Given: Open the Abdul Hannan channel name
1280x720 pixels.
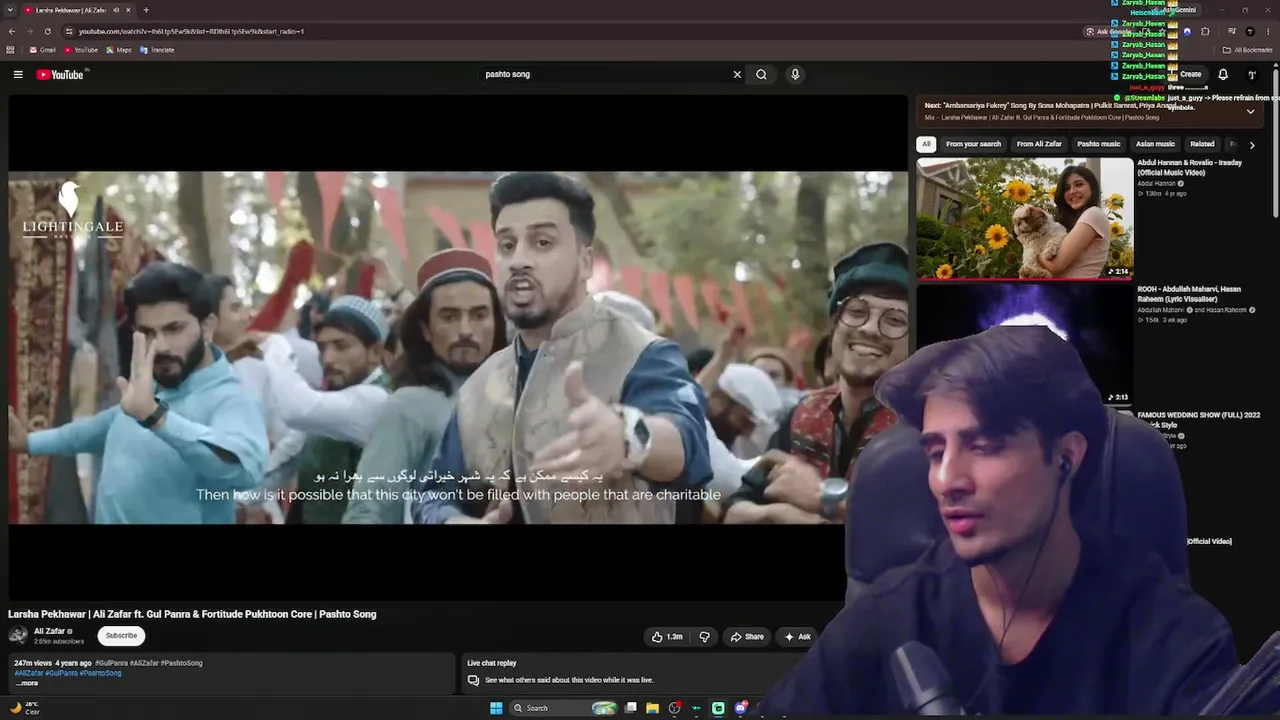Looking at the screenshot, I should 1156,184.
